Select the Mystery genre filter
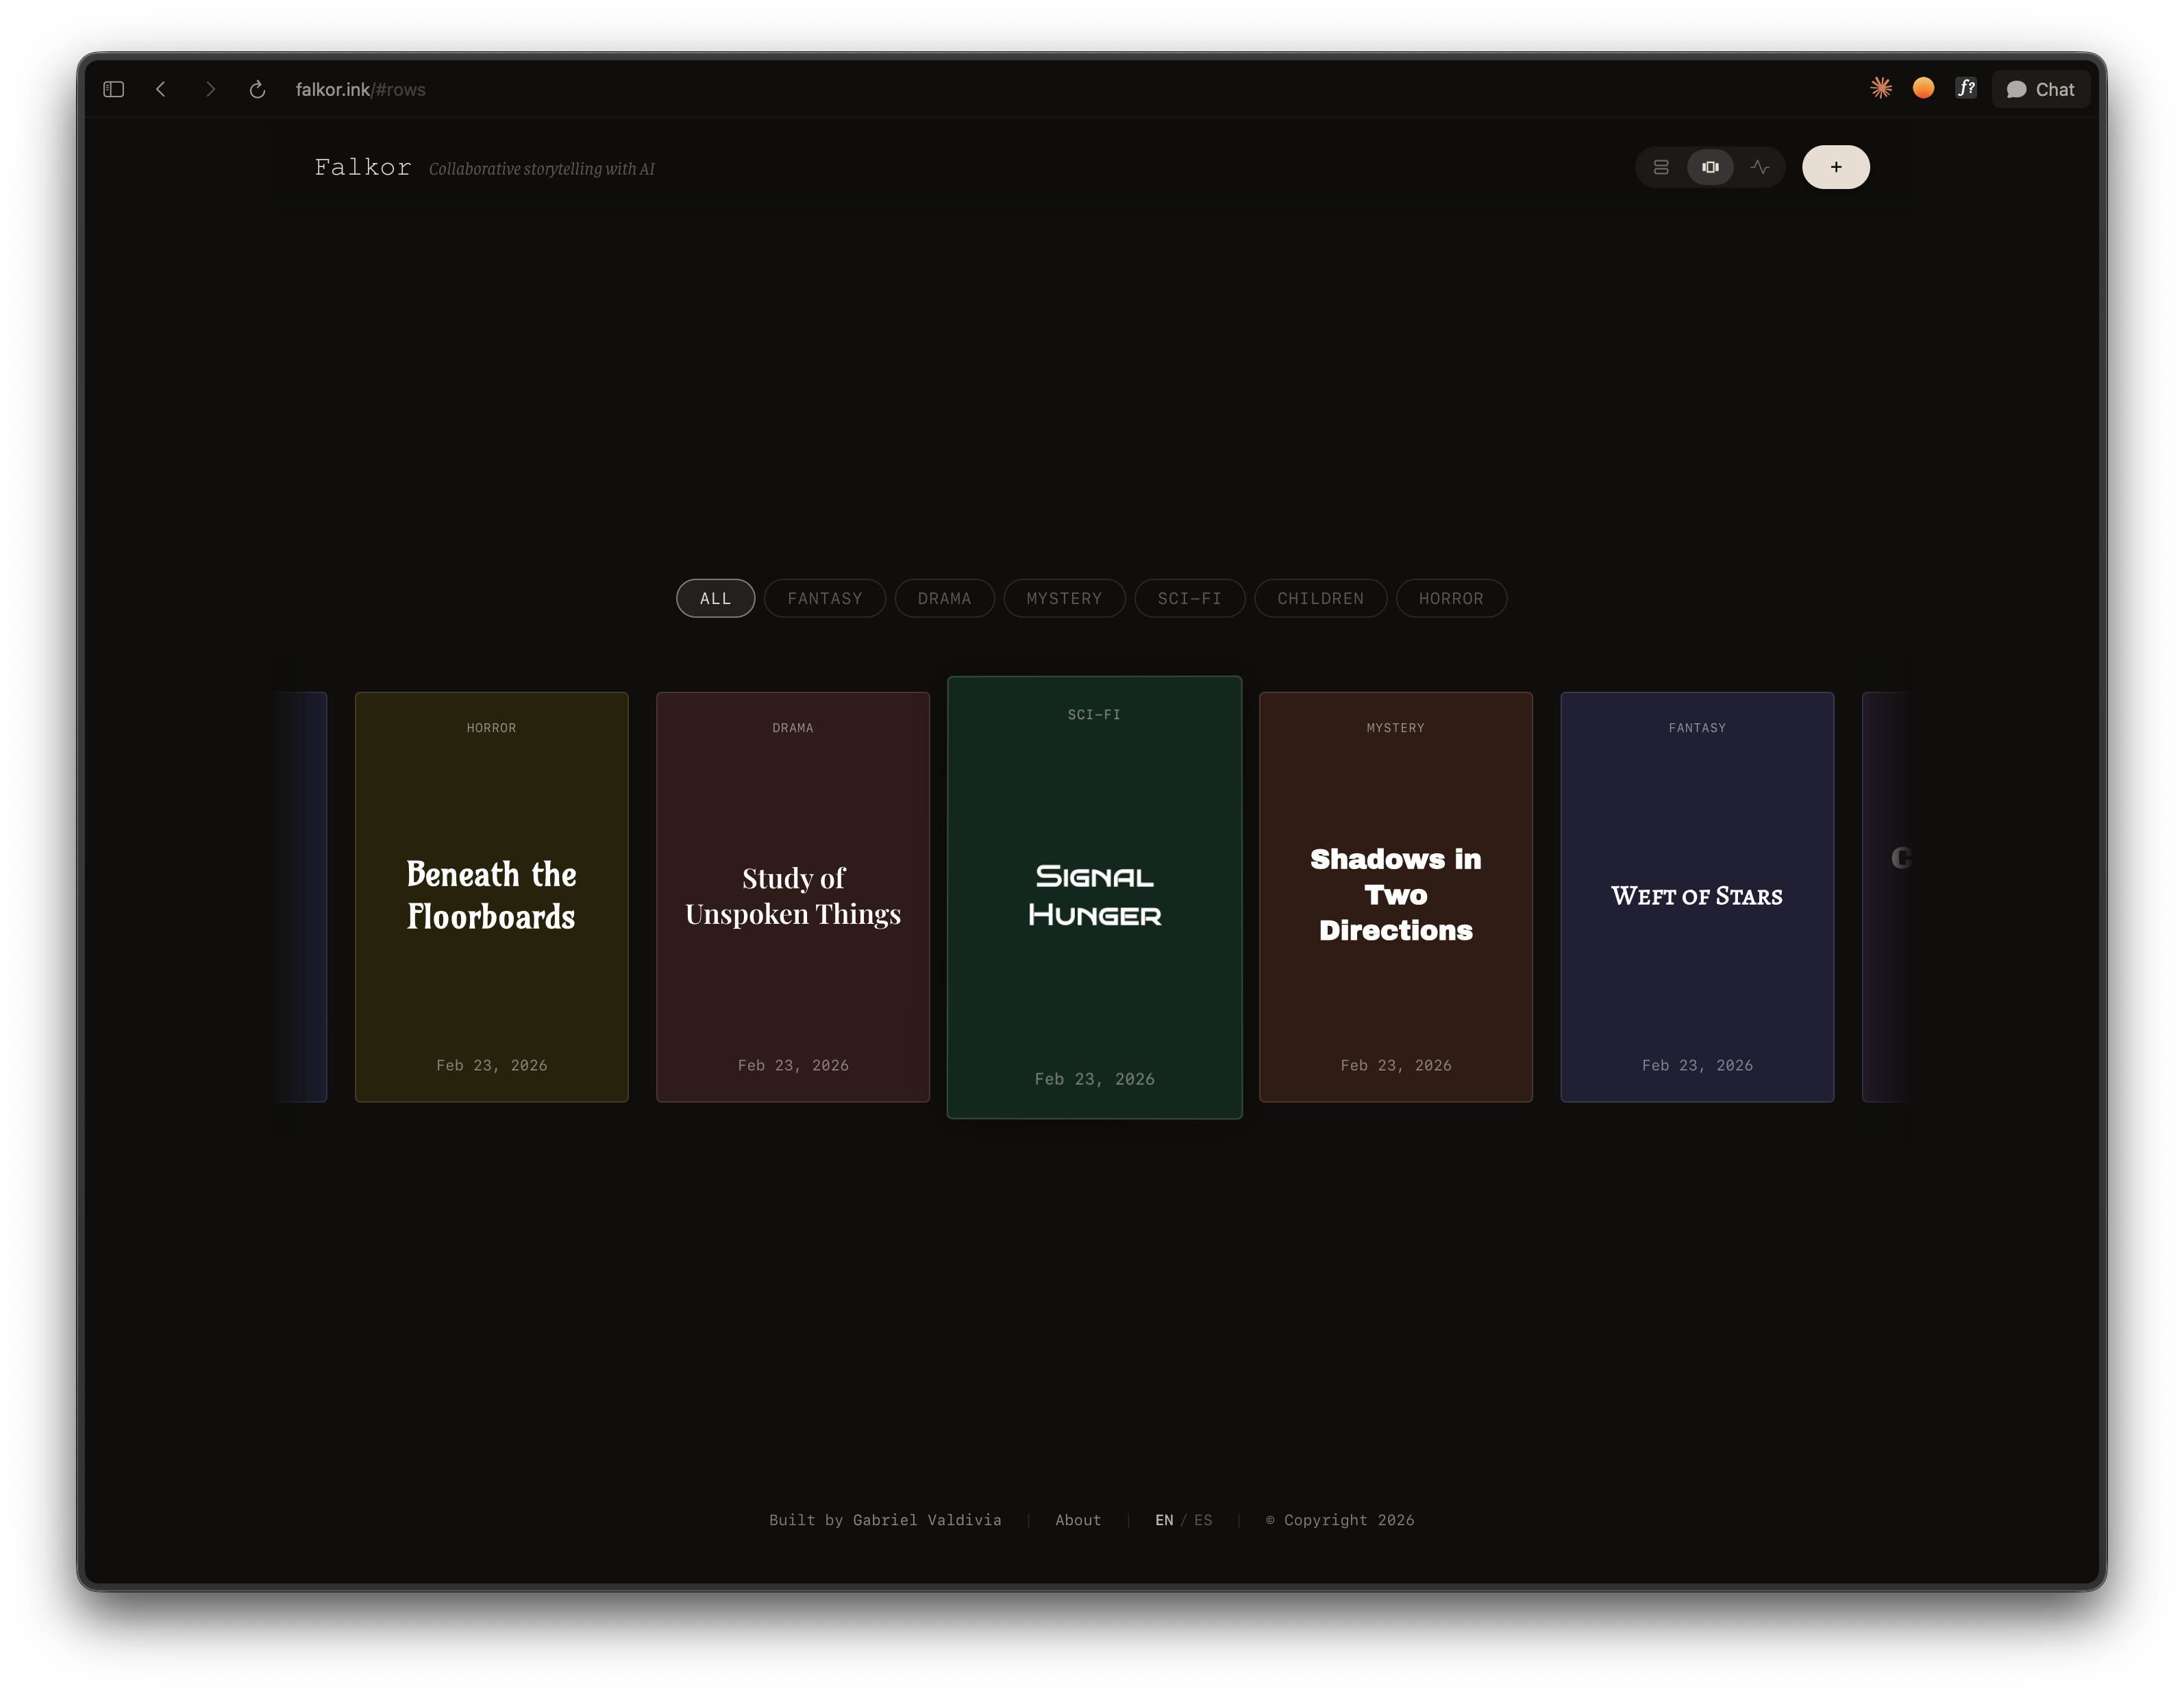This screenshot has width=2184, height=1693. [1064, 598]
